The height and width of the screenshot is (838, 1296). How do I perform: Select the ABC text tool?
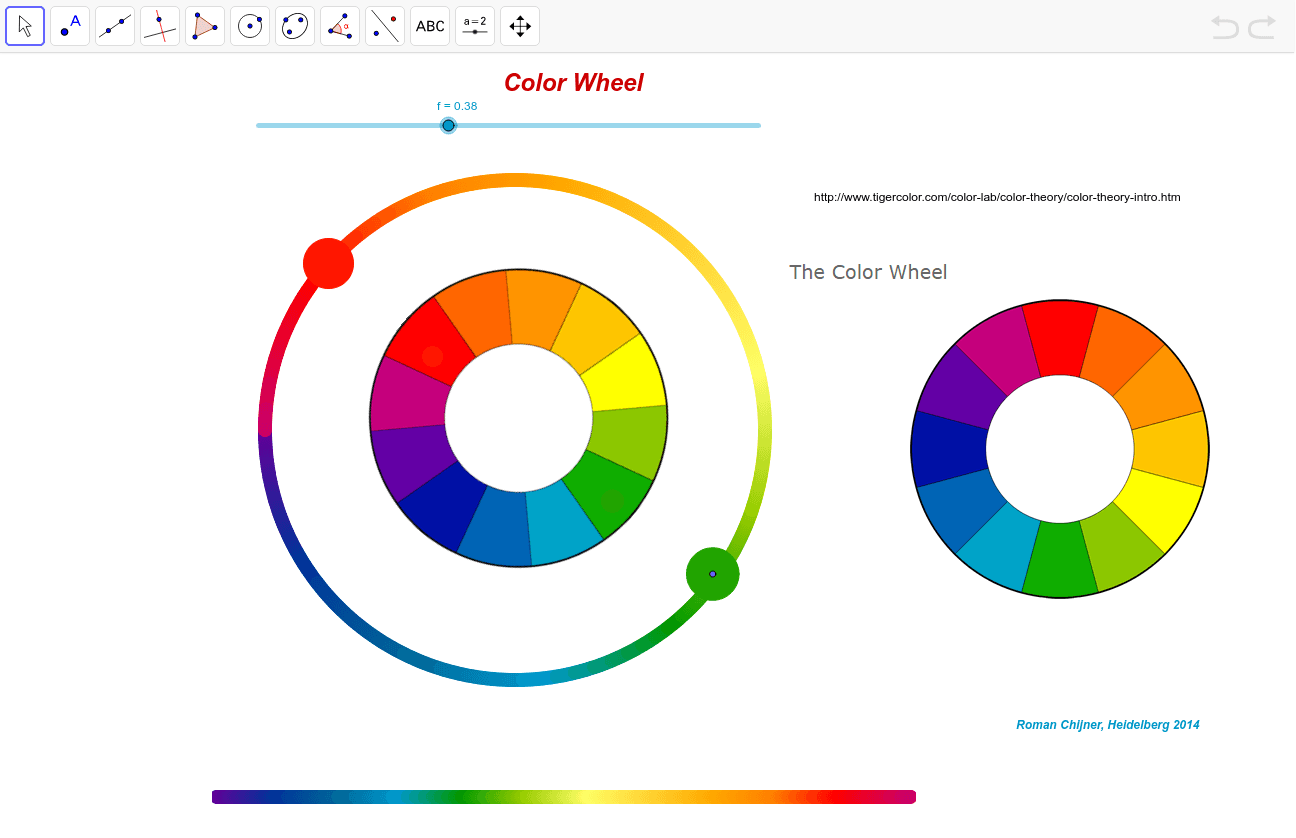430,25
